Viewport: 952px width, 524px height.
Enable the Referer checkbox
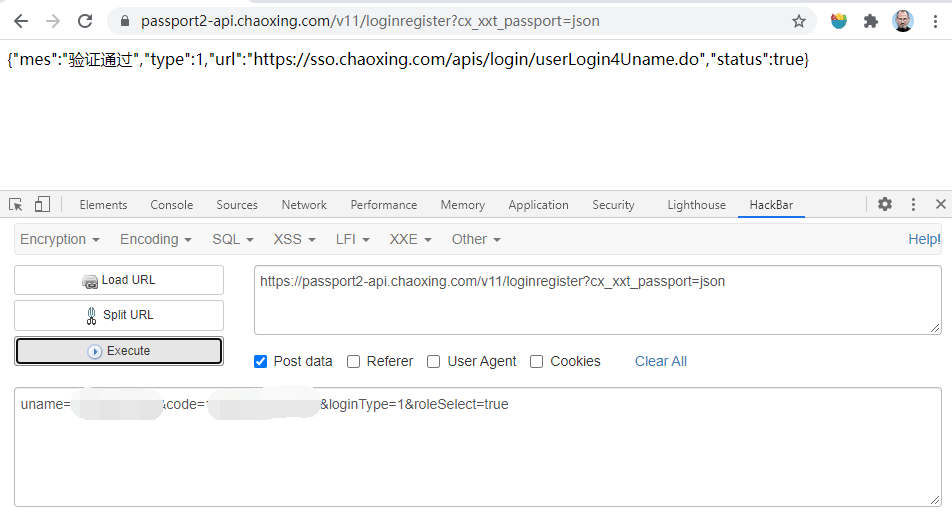pyautogui.click(x=353, y=362)
